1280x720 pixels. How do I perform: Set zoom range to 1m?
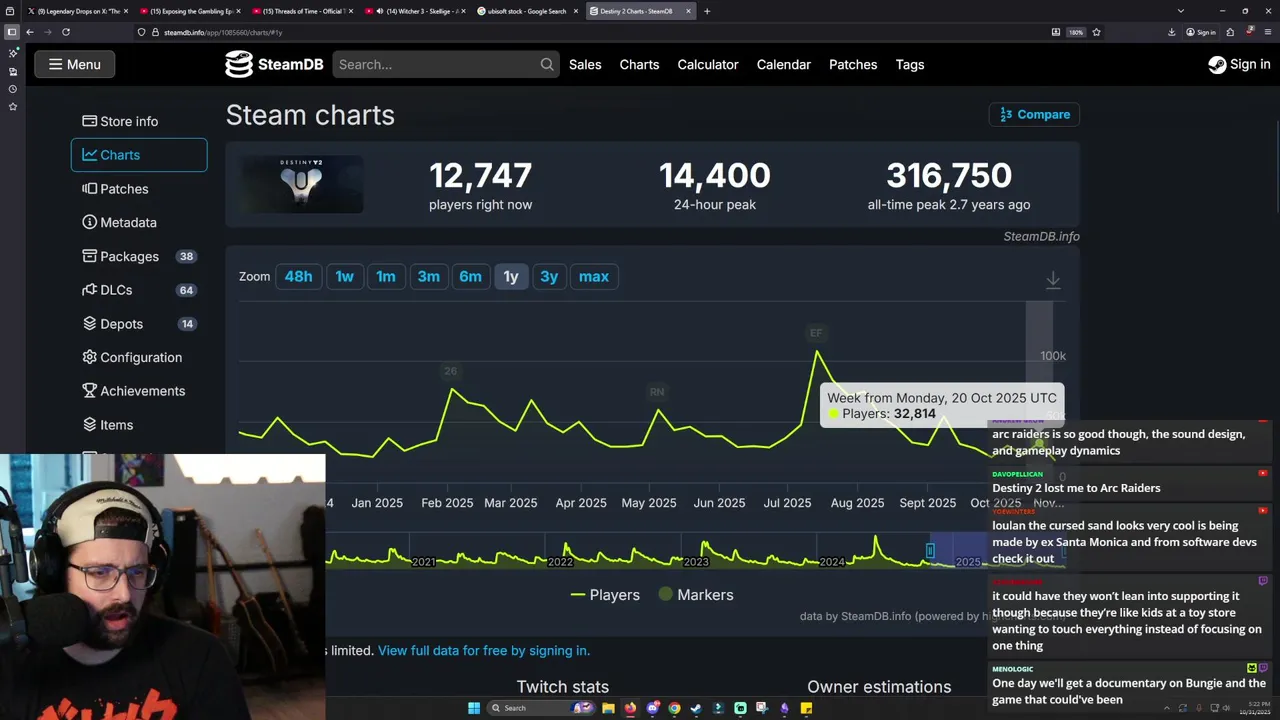[x=386, y=277]
